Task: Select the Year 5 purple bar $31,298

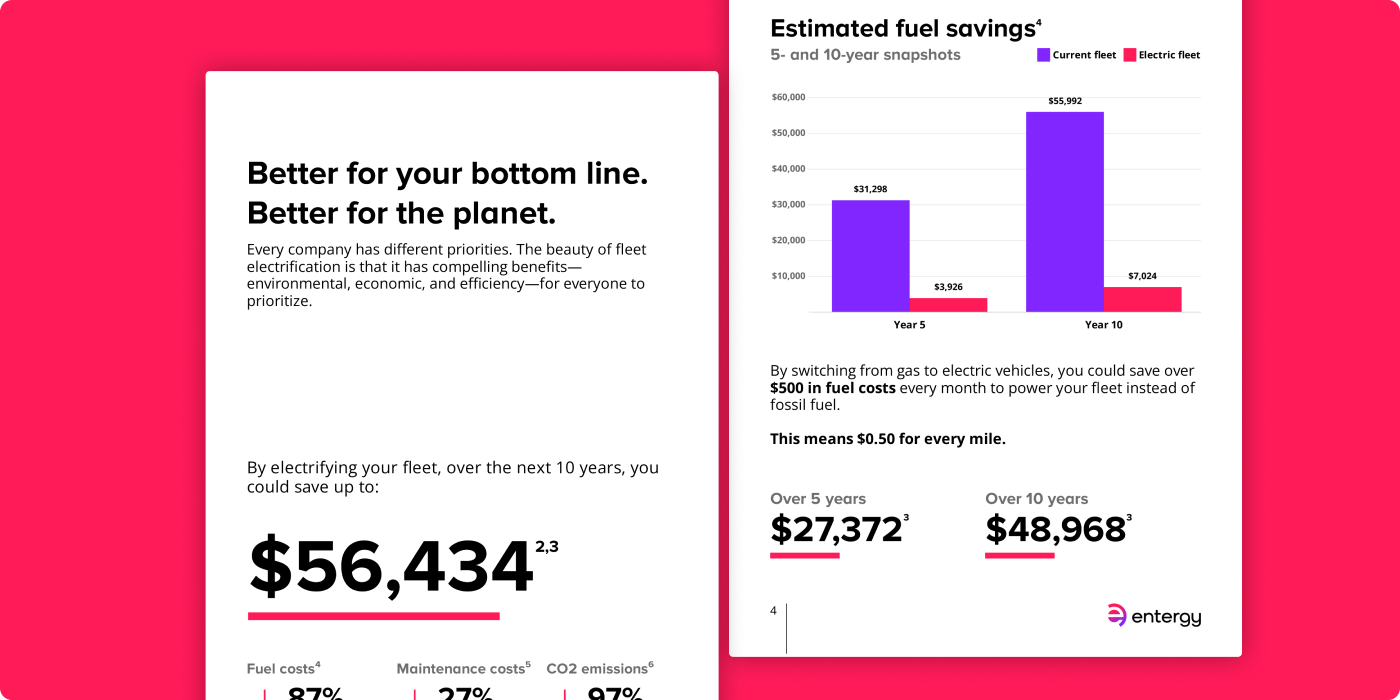Action: pos(870,256)
